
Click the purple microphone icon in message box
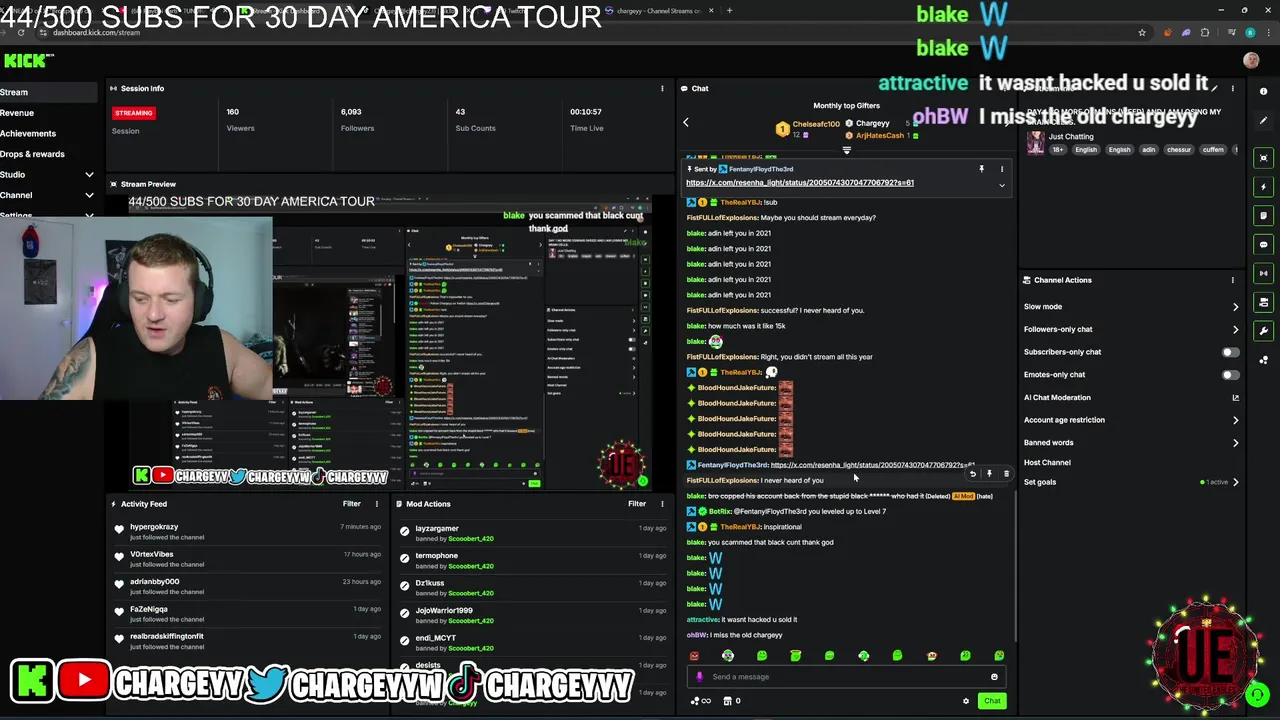pos(700,677)
